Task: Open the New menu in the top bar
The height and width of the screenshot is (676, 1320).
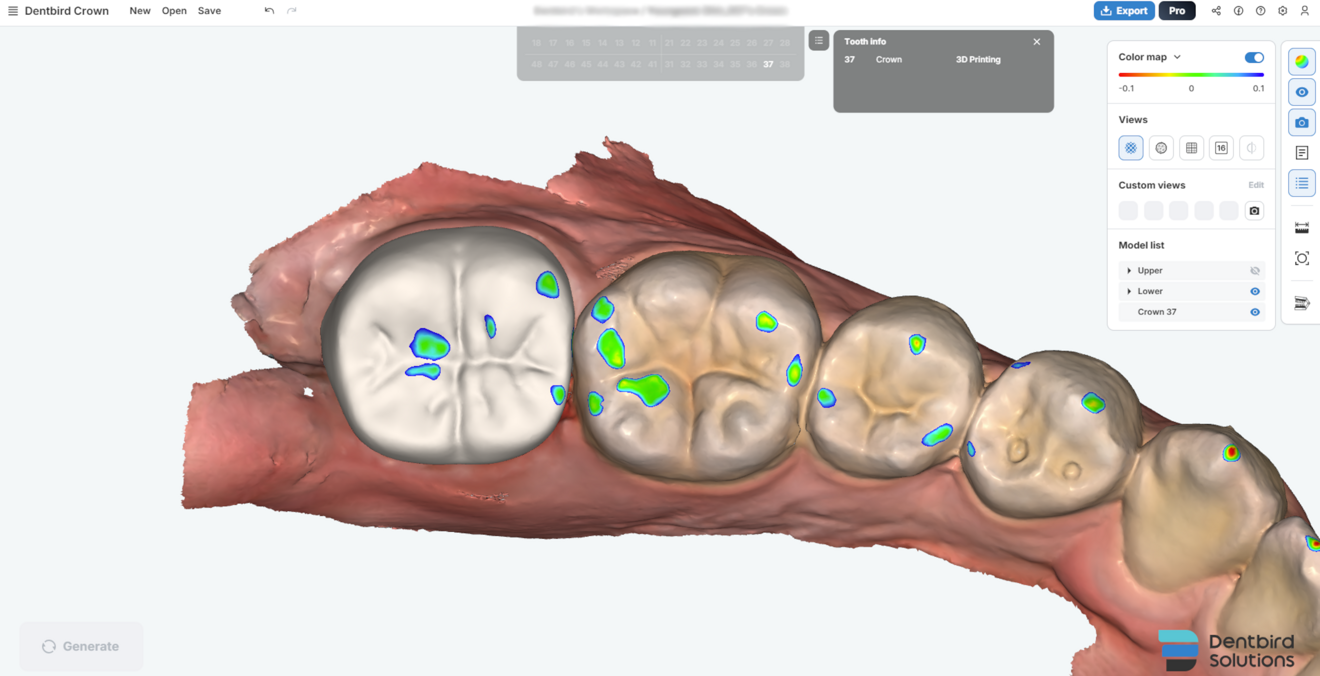Action: (x=140, y=11)
